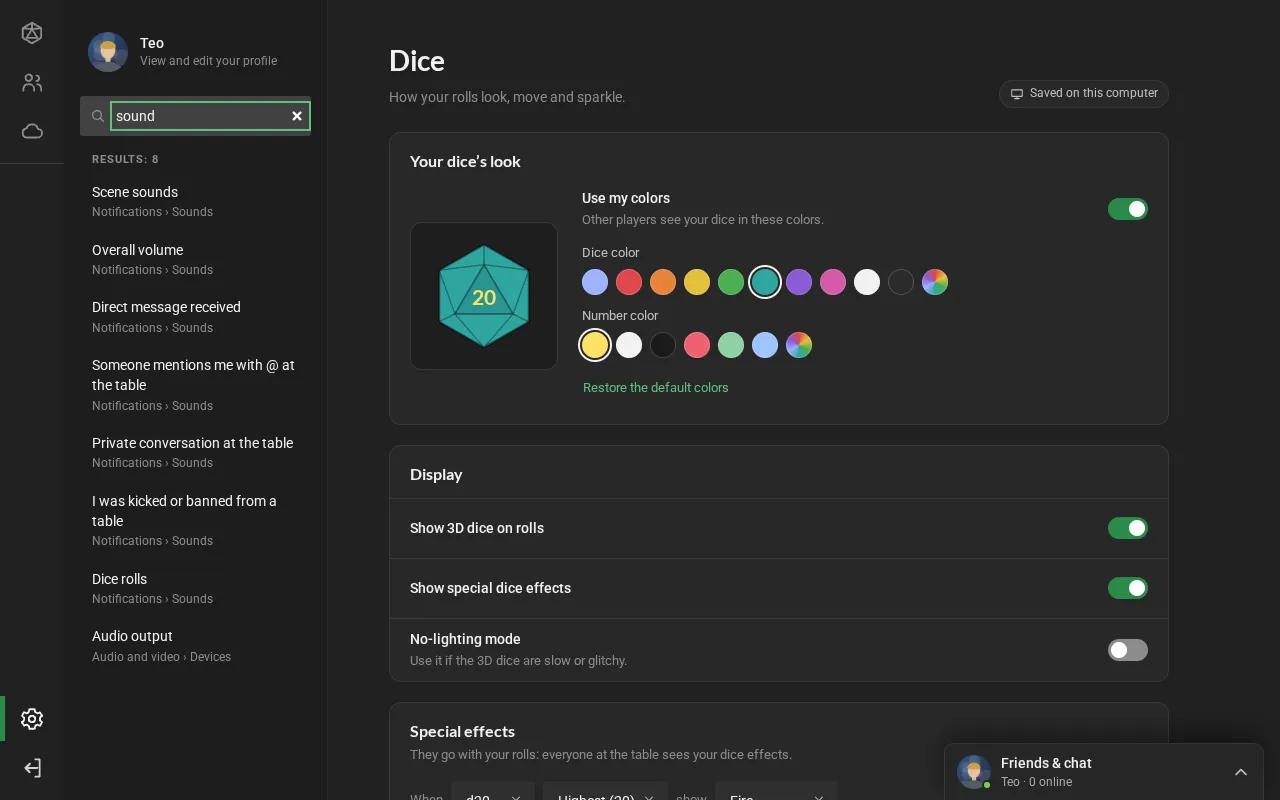This screenshot has height=800, width=1280.
Task: Click the d20 dice preview thumbnail
Action: tap(484, 296)
